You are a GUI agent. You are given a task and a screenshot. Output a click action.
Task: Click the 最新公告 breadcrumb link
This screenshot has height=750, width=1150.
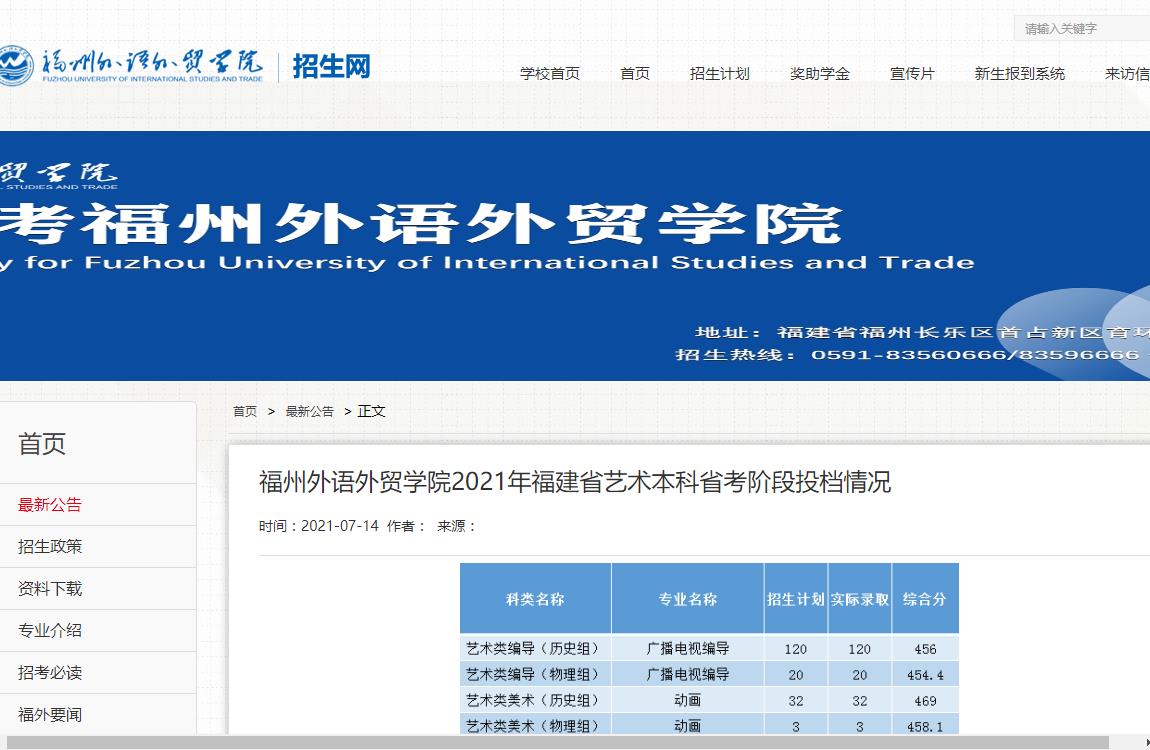tap(310, 411)
